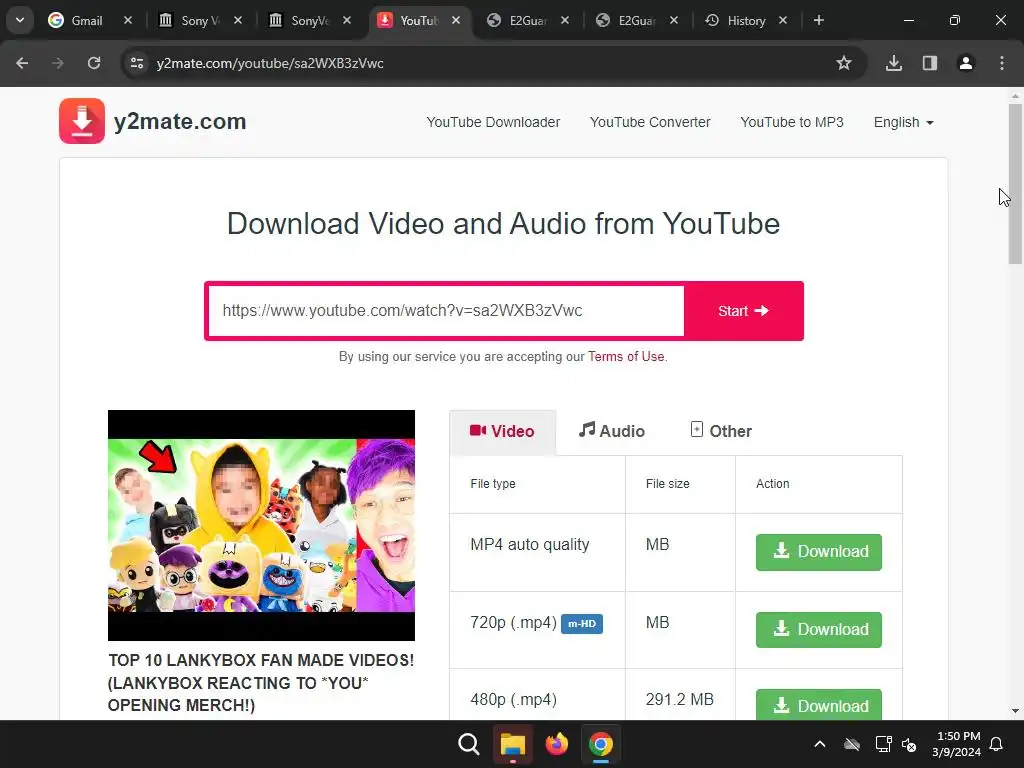The height and width of the screenshot is (768, 1024).
Task: Download the 720p (.mp4) video
Action: point(819,630)
